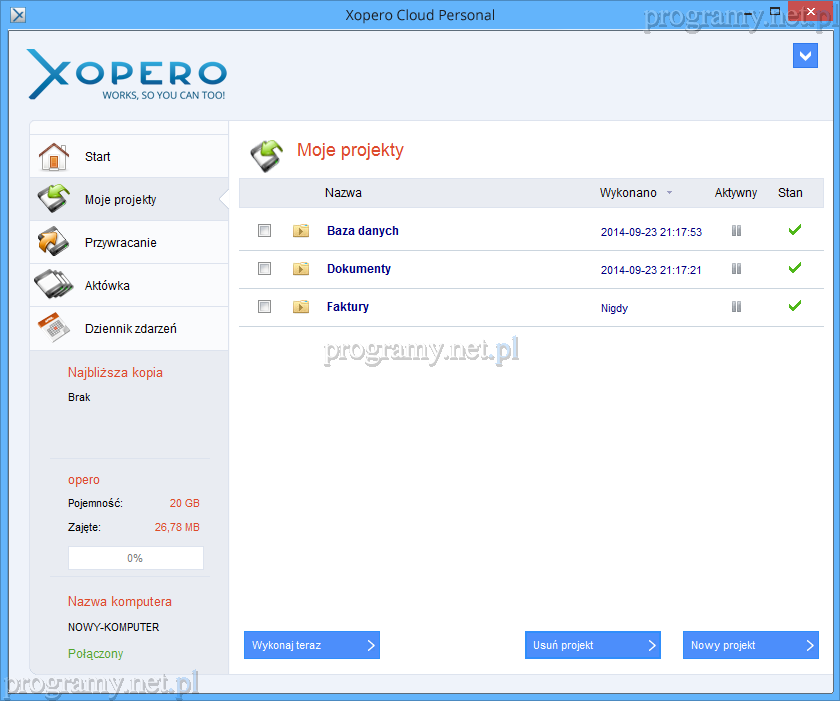Click the Nazwa column header

[343, 193]
